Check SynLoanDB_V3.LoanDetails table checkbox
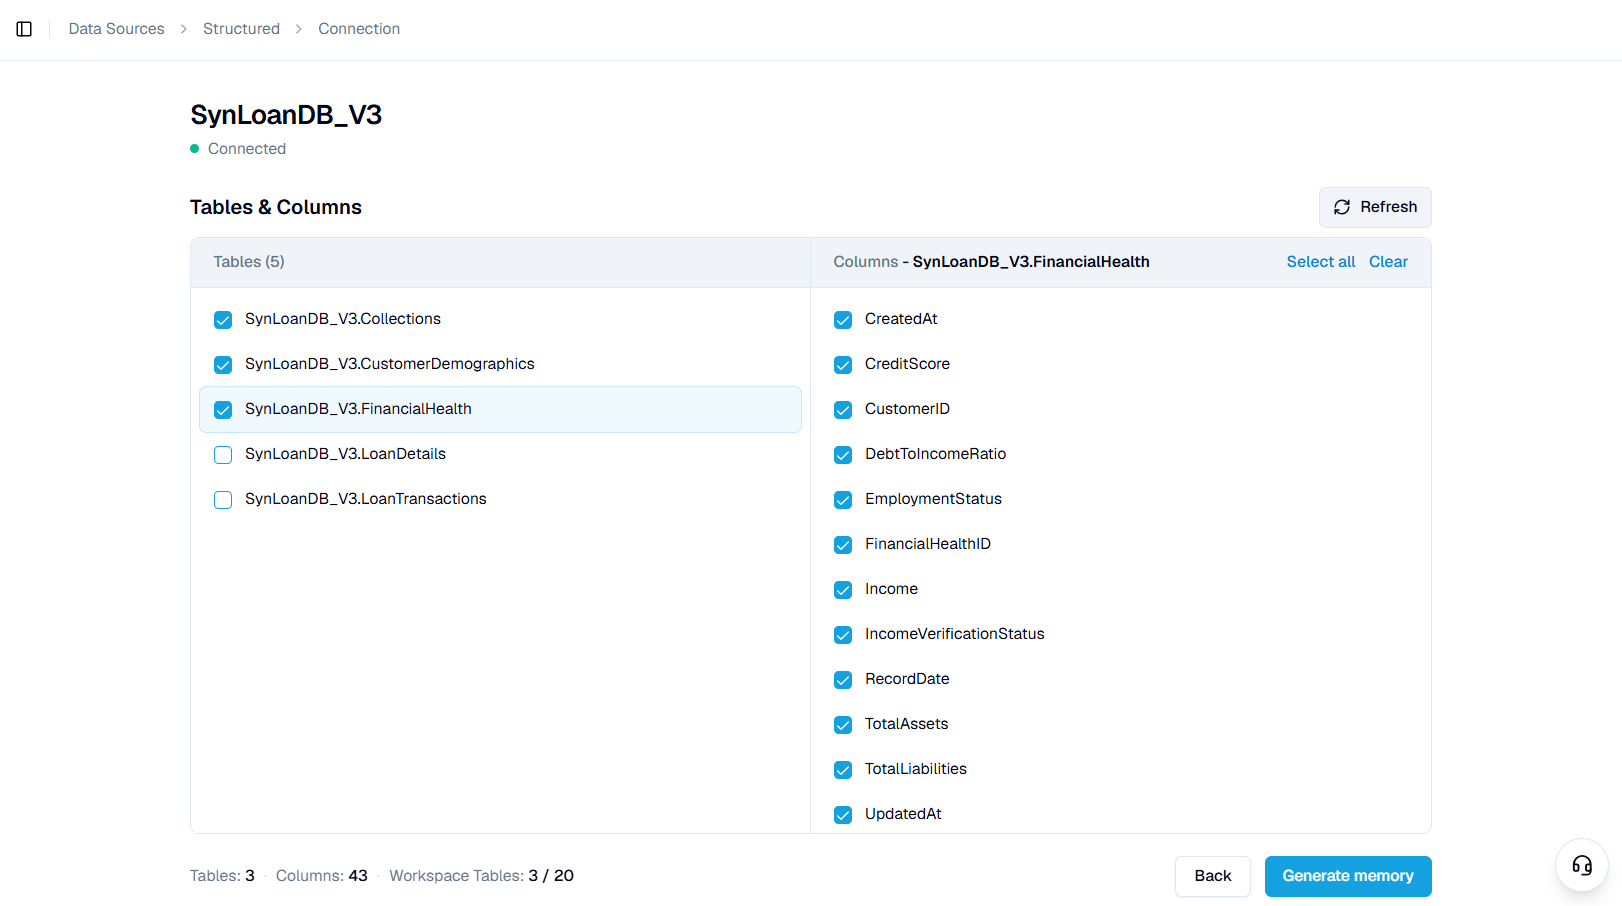This screenshot has width=1622, height=906. (223, 455)
